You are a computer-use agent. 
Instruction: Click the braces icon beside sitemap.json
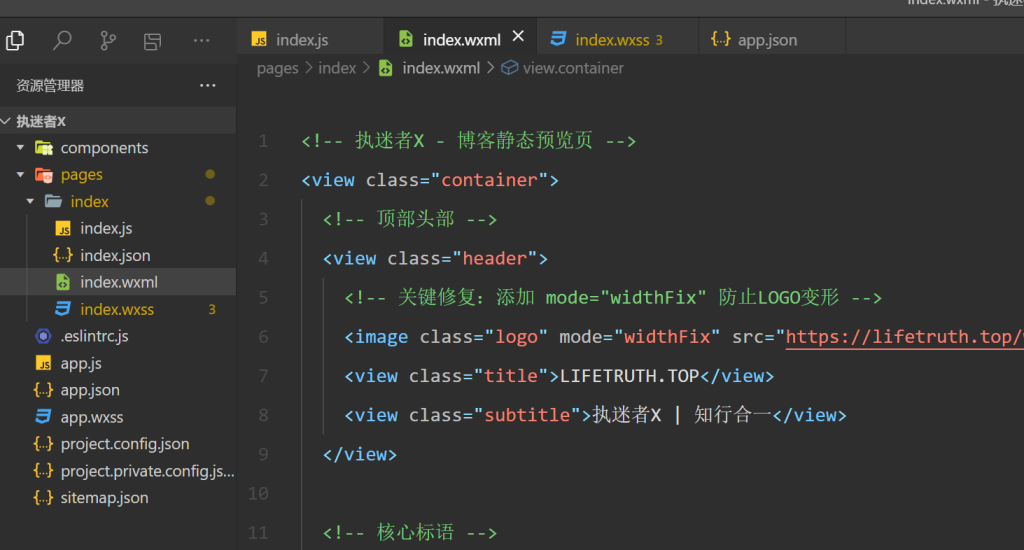[43, 498]
